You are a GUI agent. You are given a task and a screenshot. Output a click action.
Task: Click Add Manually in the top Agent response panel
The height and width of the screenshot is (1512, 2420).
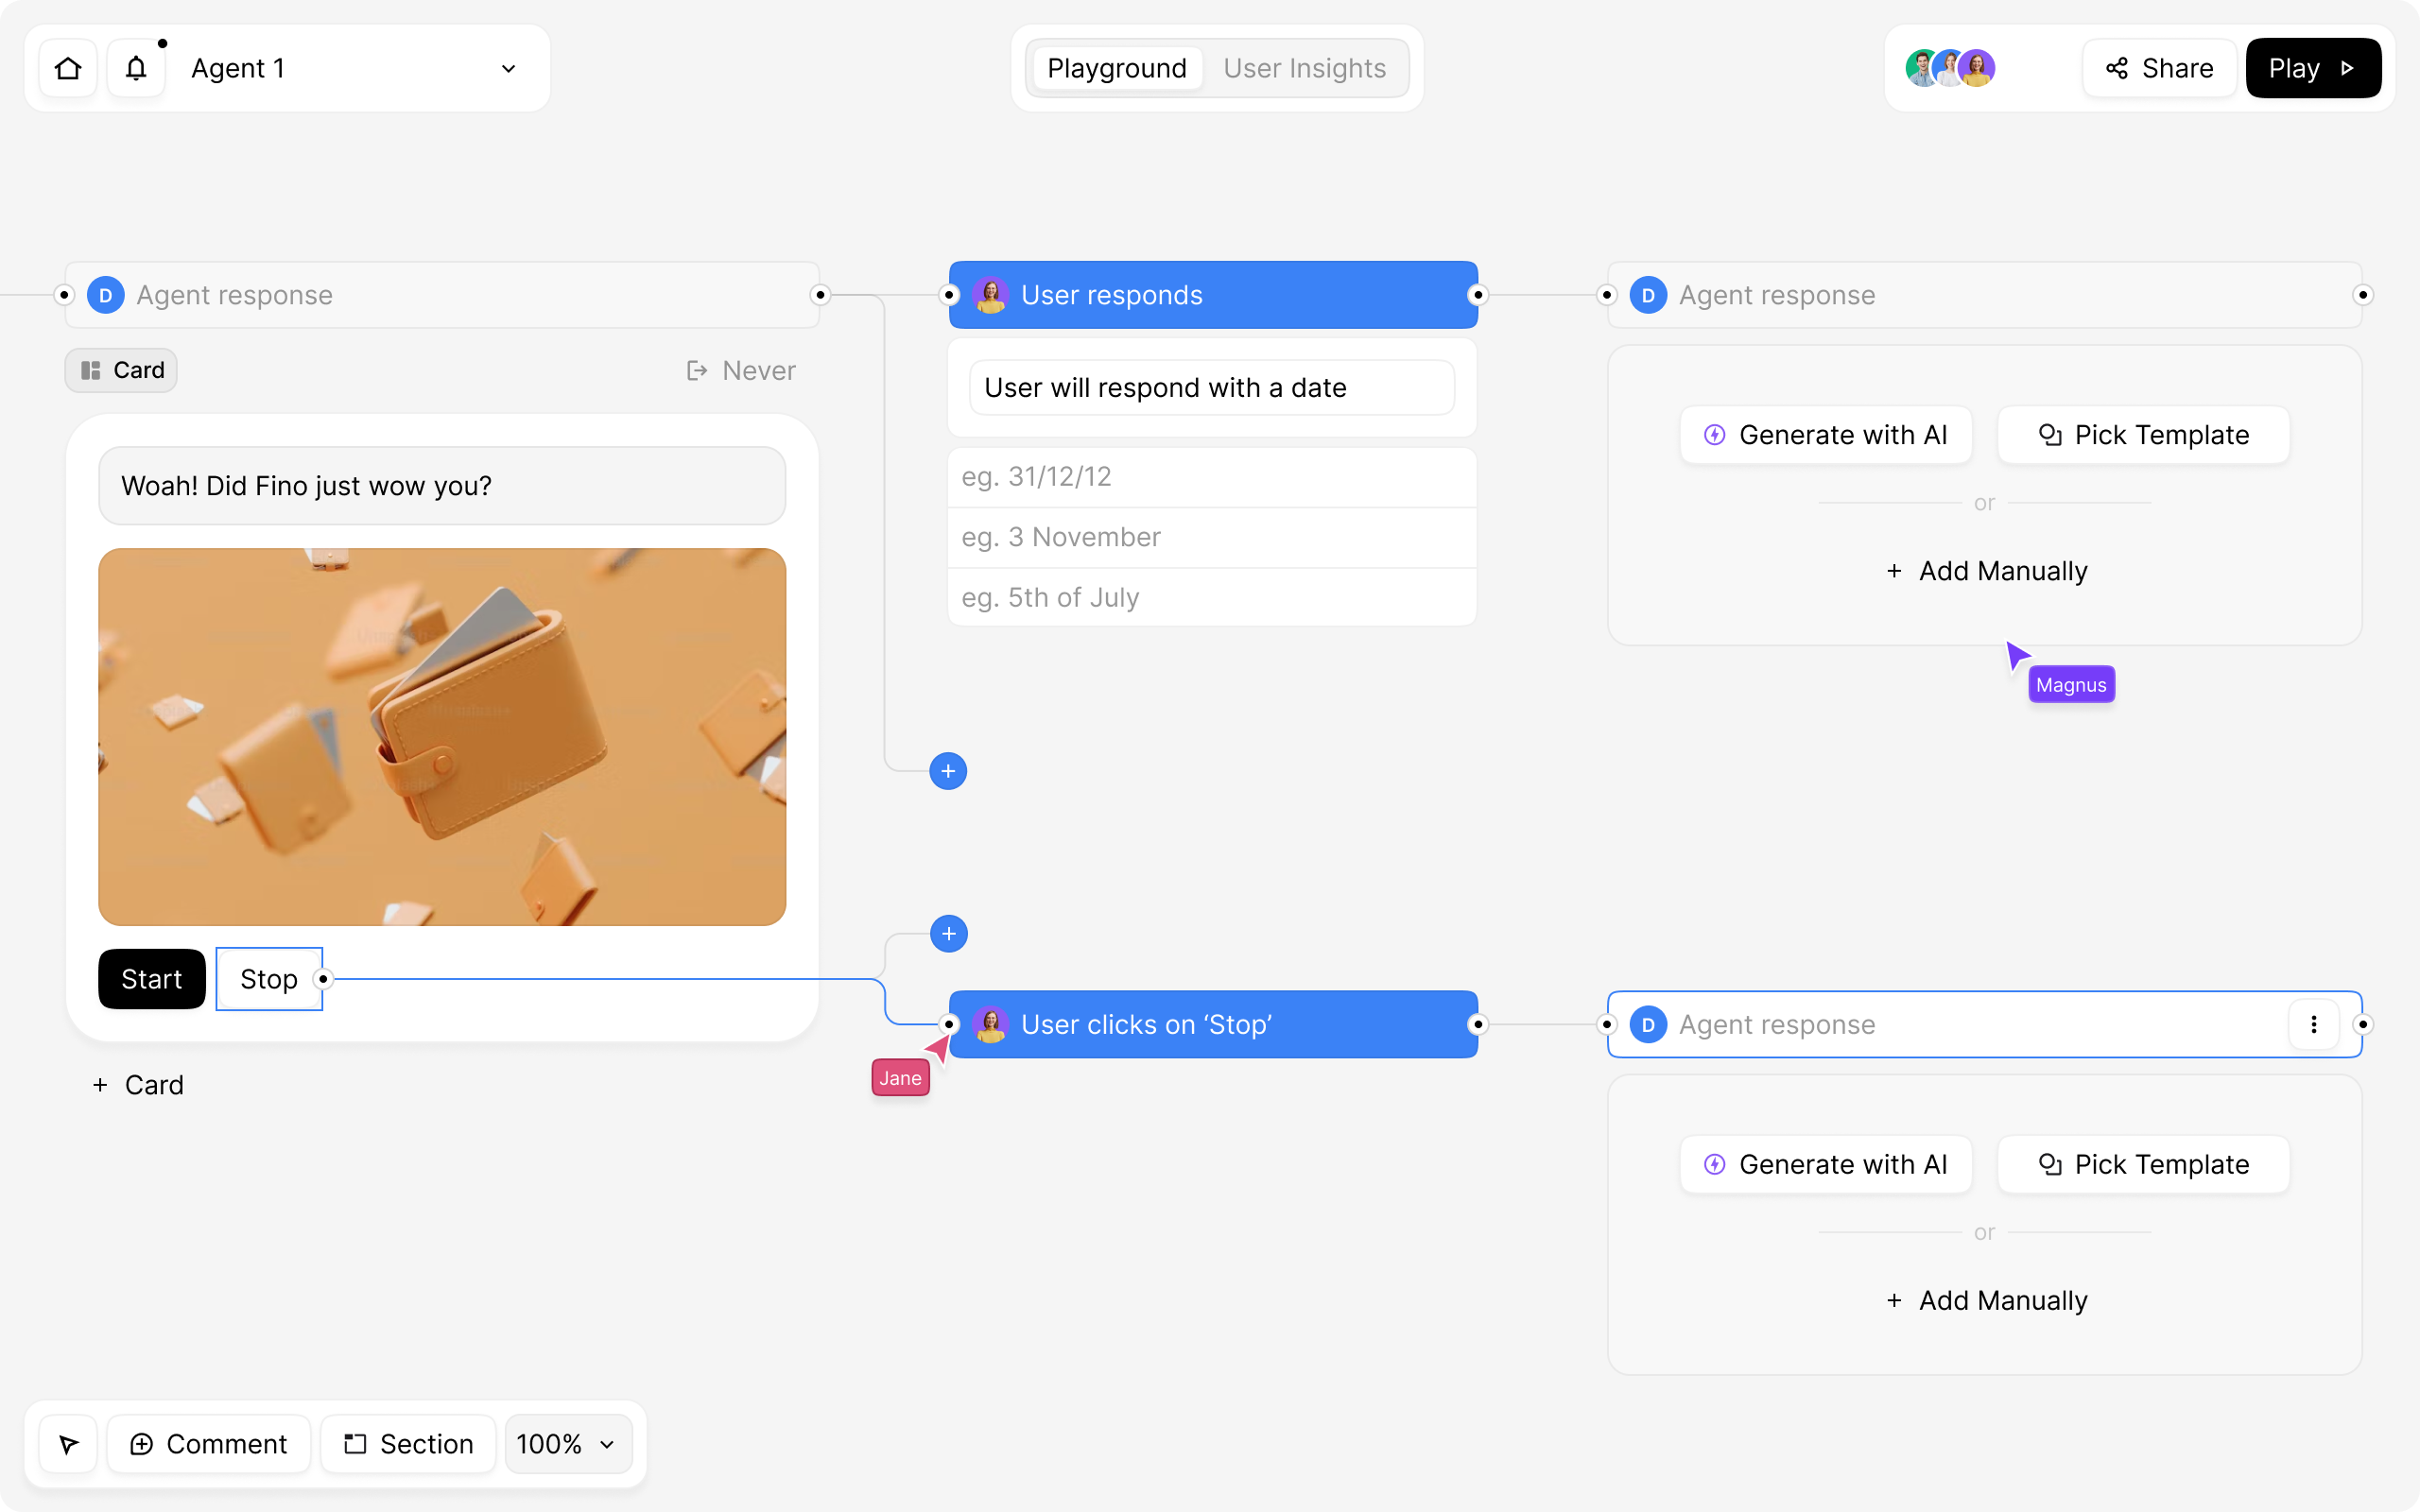pos(1985,570)
